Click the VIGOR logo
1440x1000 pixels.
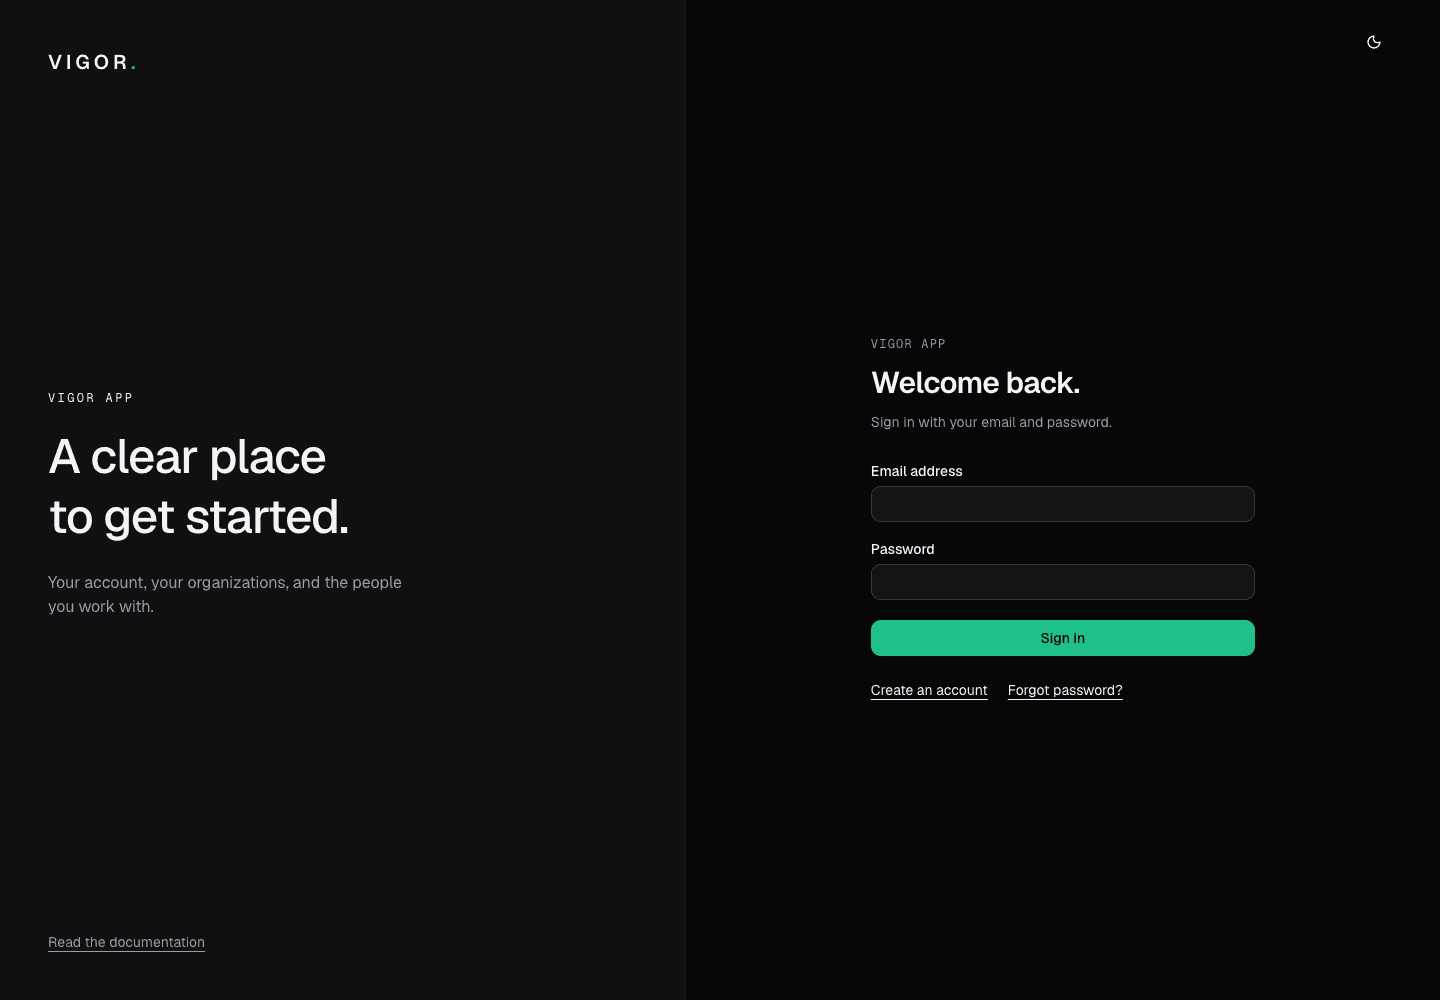[x=92, y=62]
